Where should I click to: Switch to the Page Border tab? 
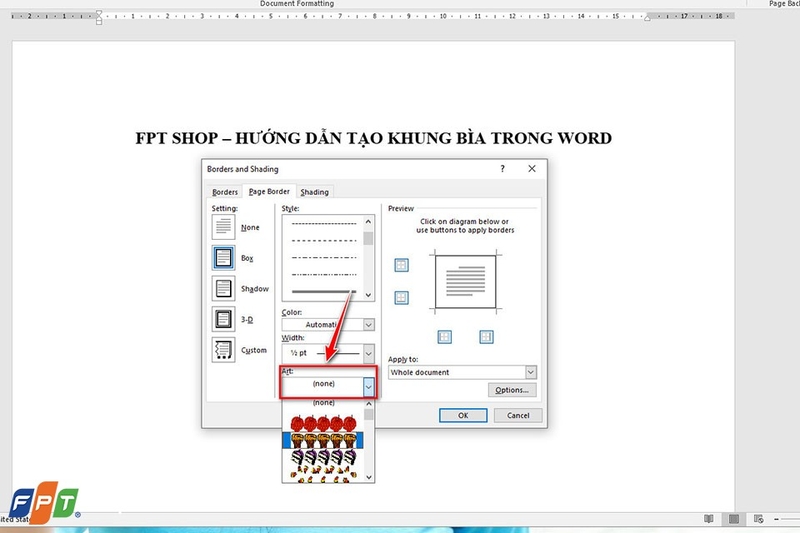pyautogui.click(x=269, y=191)
